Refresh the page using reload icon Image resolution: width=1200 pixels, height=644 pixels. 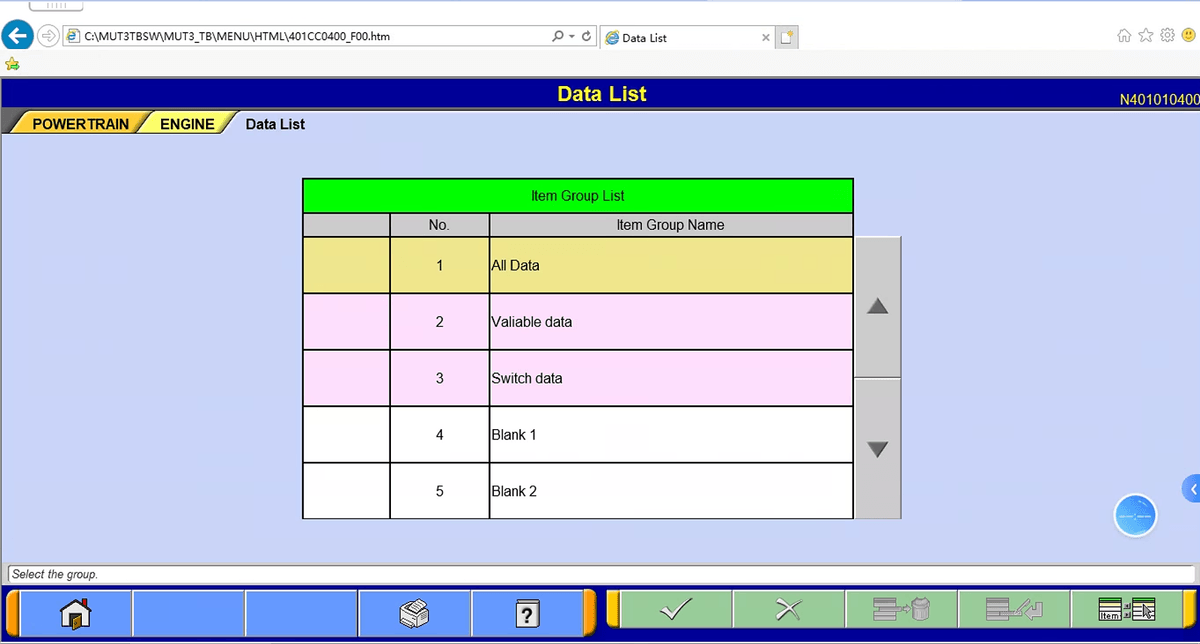(586, 37)
